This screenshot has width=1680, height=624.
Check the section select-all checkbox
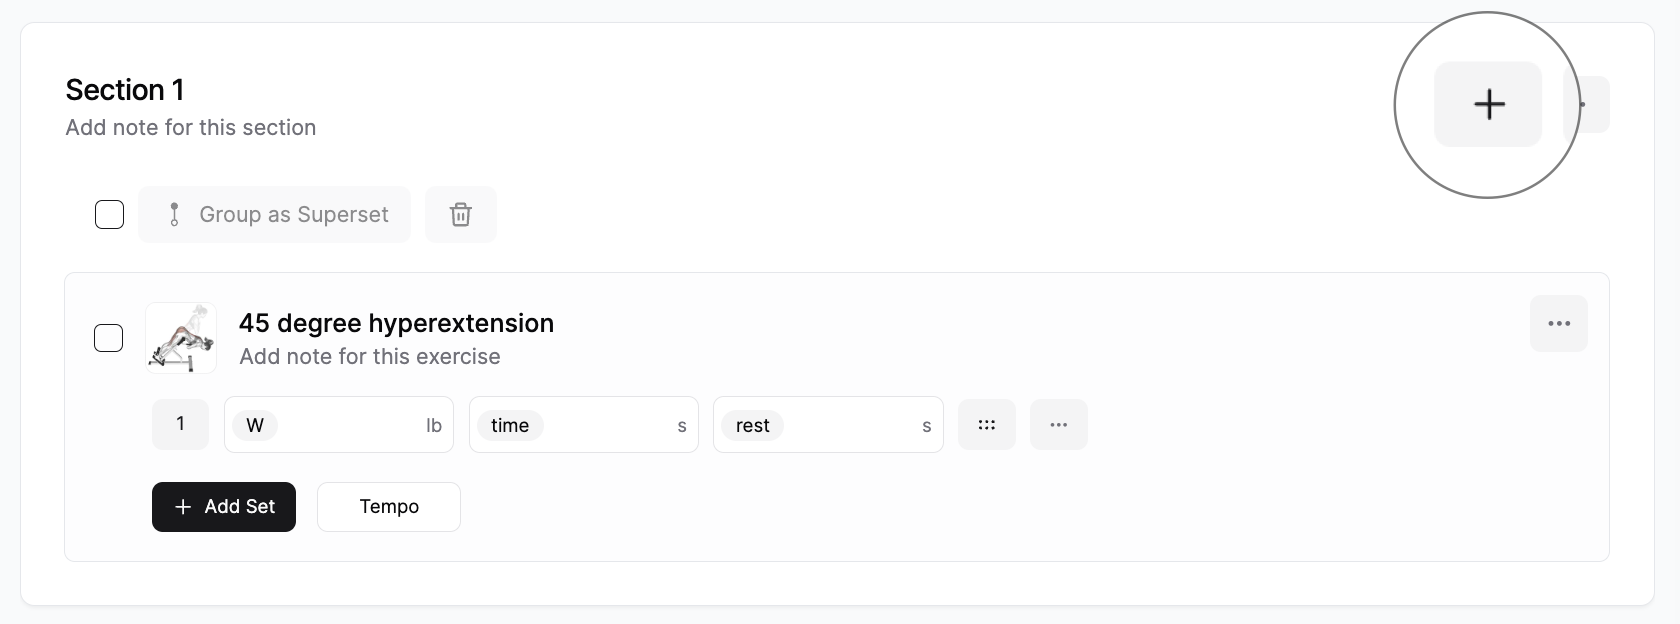(108, 214)
